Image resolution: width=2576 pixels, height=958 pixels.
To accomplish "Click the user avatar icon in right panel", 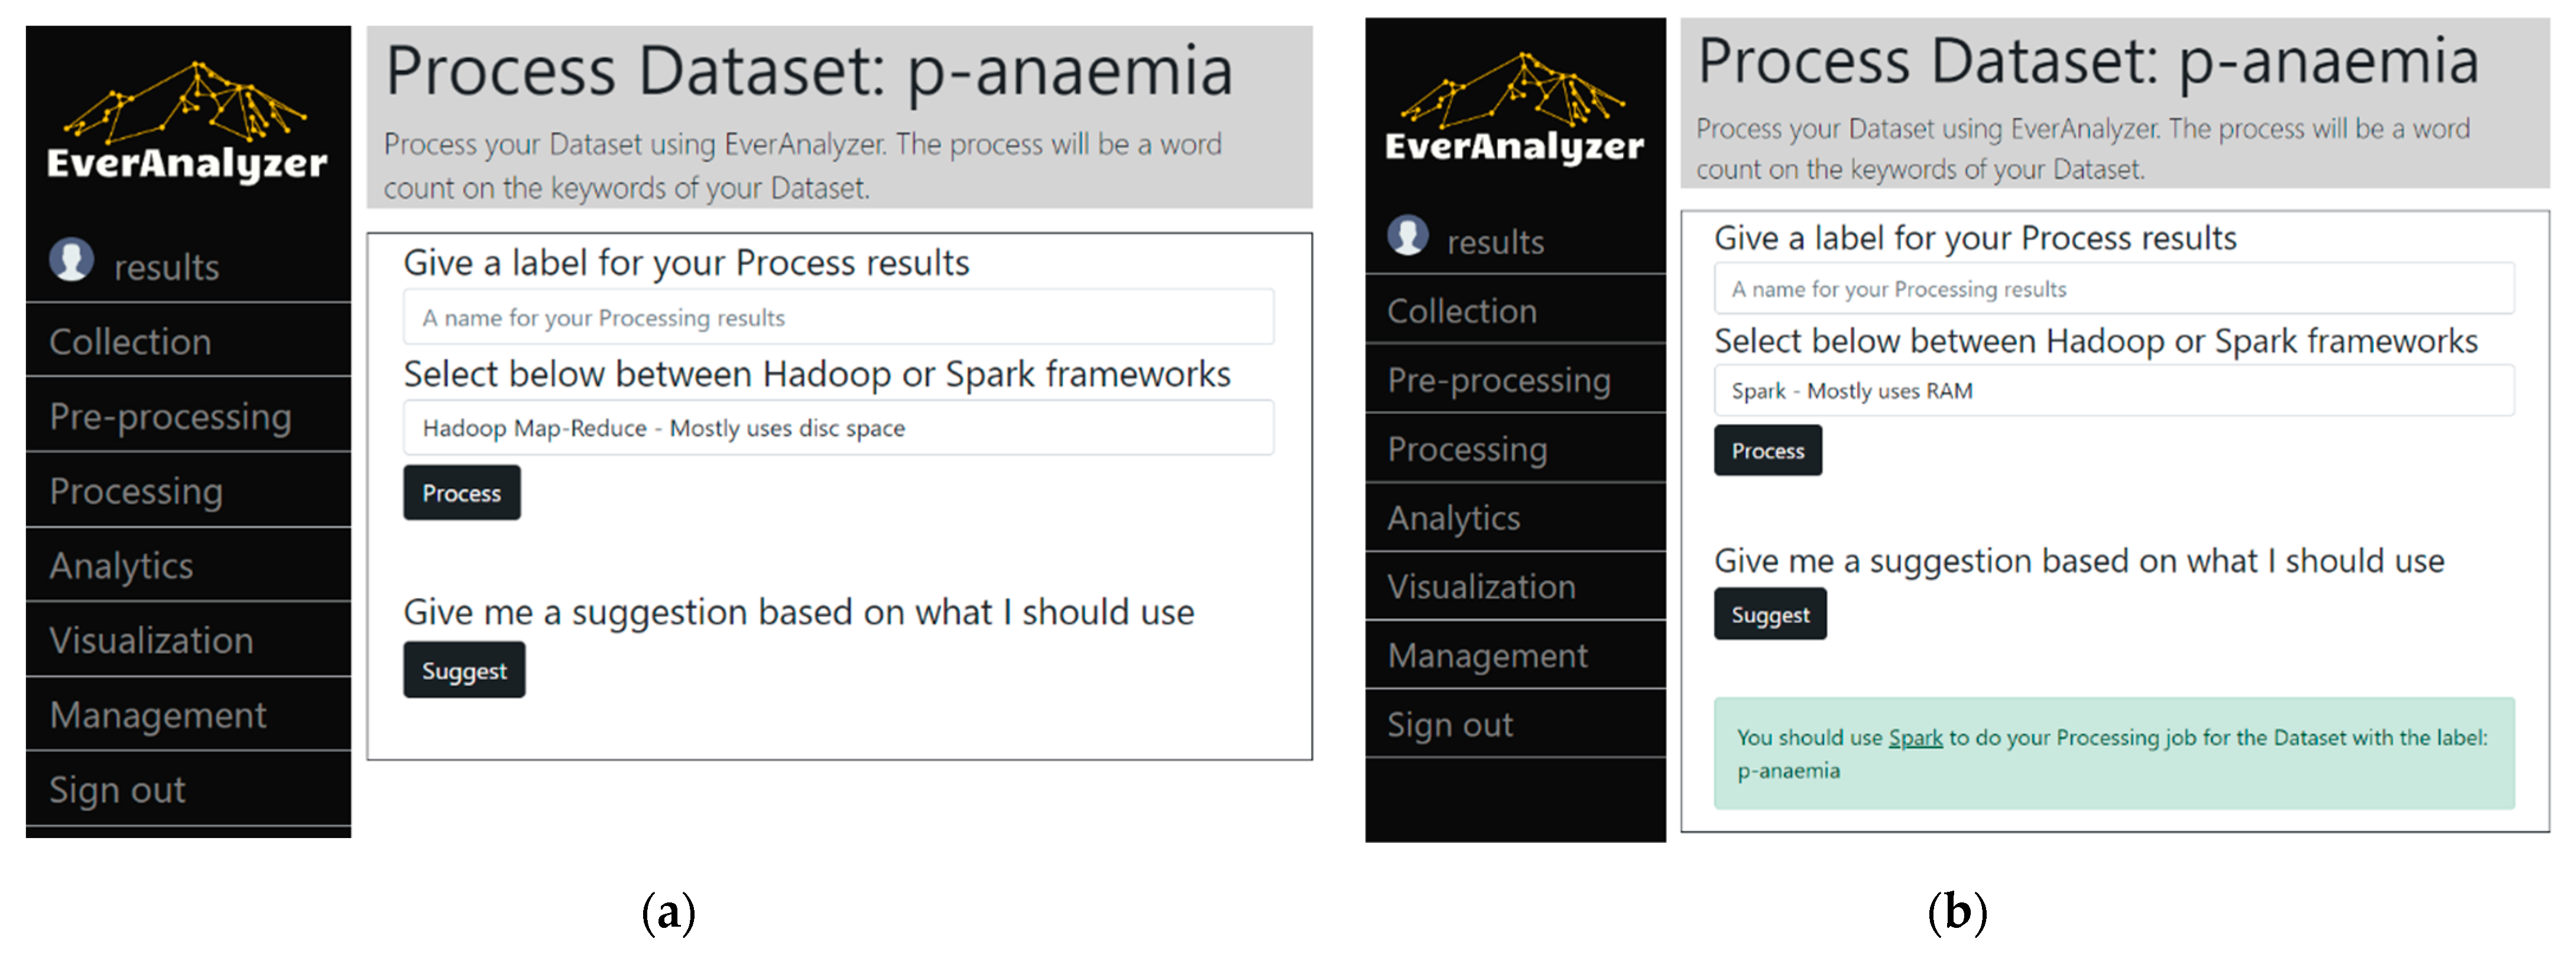I will pos(1408,236).
